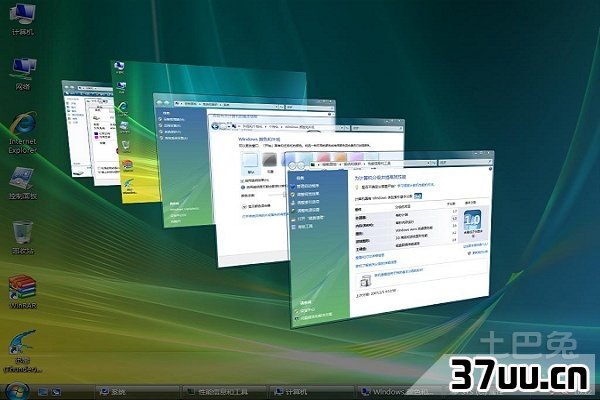The width and height of the screenshot is (600, 400).
Task: Click 更新我的分数 link with shield icon
Action: (x=478, y=253)
